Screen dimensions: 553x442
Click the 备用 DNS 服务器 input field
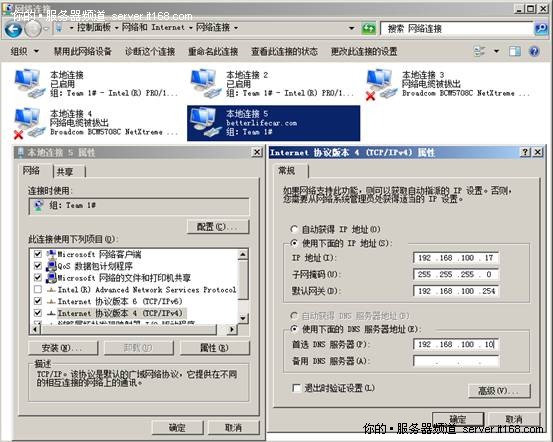point(456,361)
